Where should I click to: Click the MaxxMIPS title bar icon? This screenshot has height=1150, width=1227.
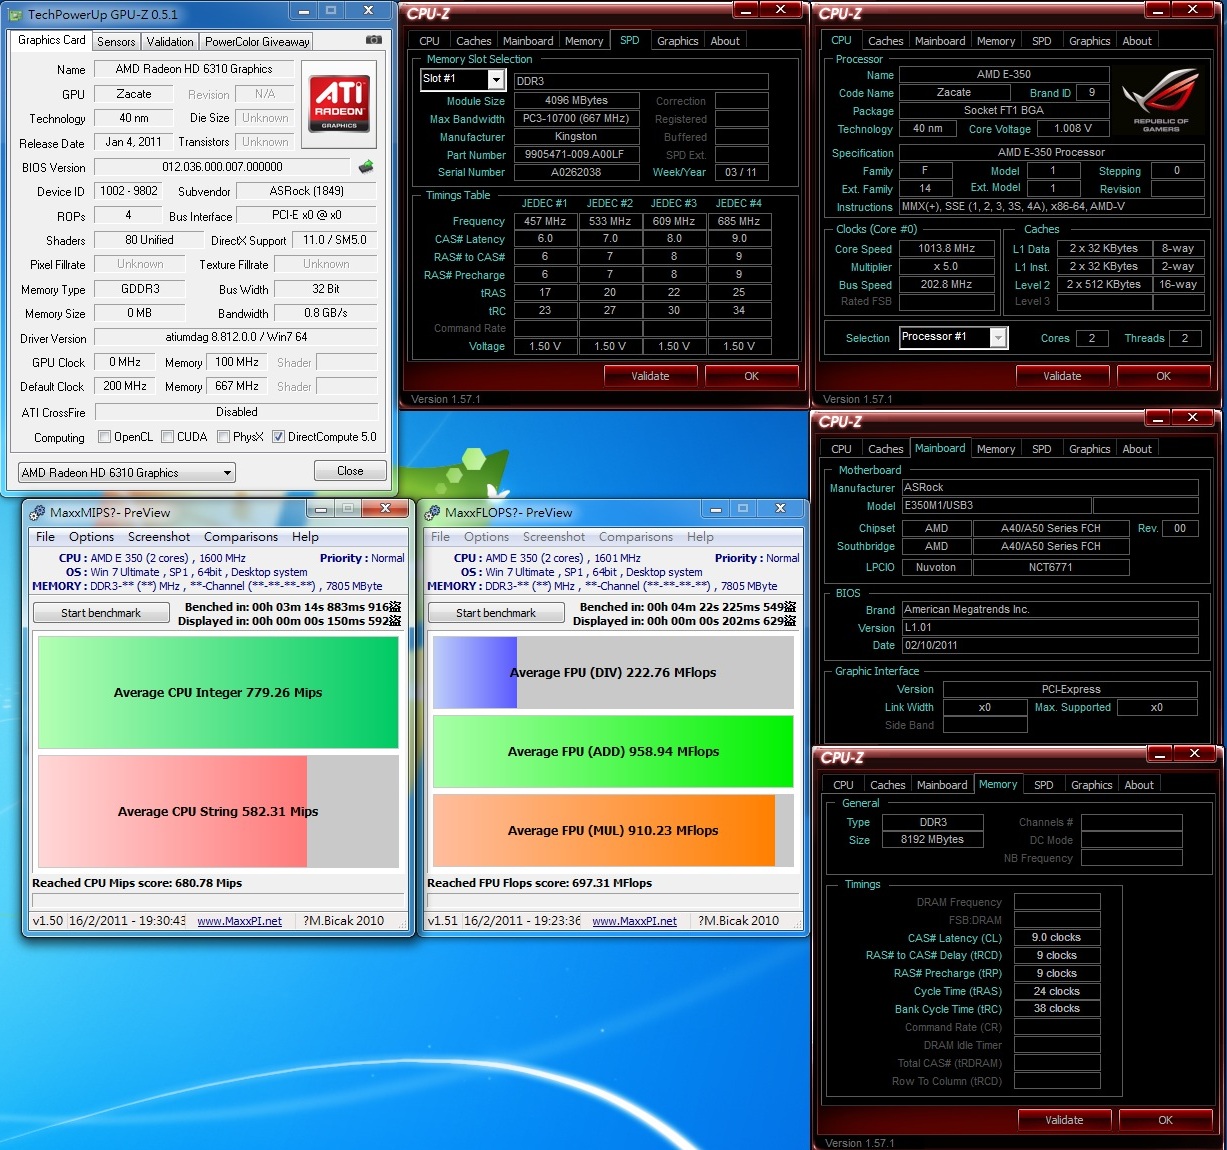pos(37,513)
